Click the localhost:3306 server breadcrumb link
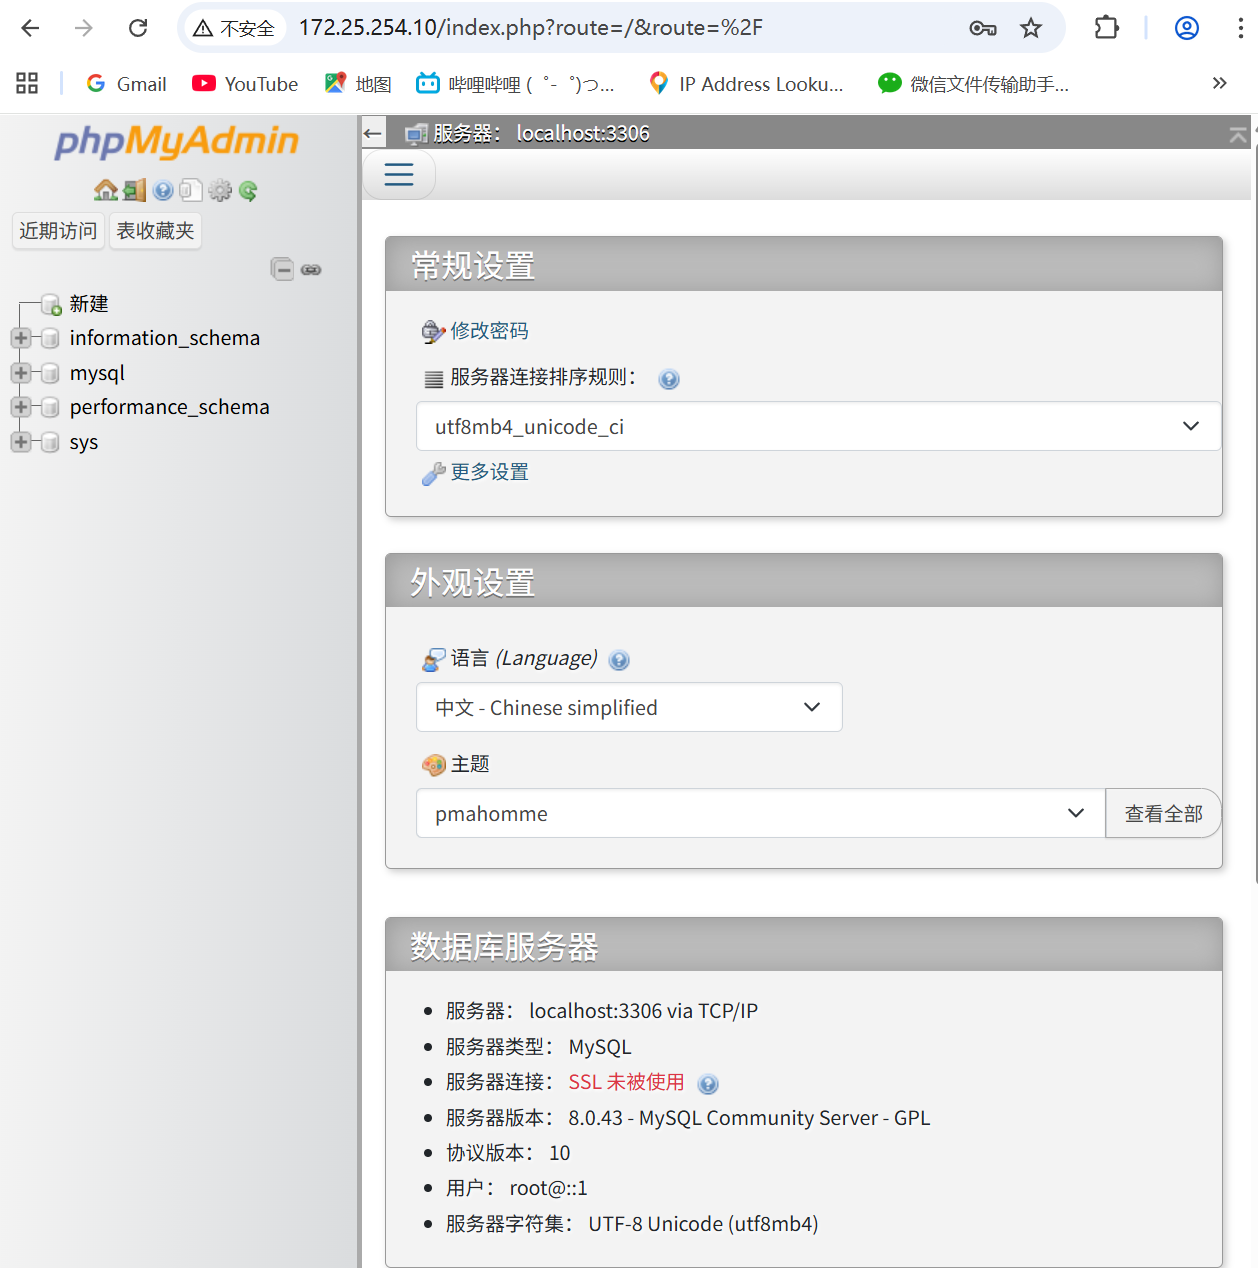The width and height of the screenshot is (1258, 1268). tap(583, 133)
